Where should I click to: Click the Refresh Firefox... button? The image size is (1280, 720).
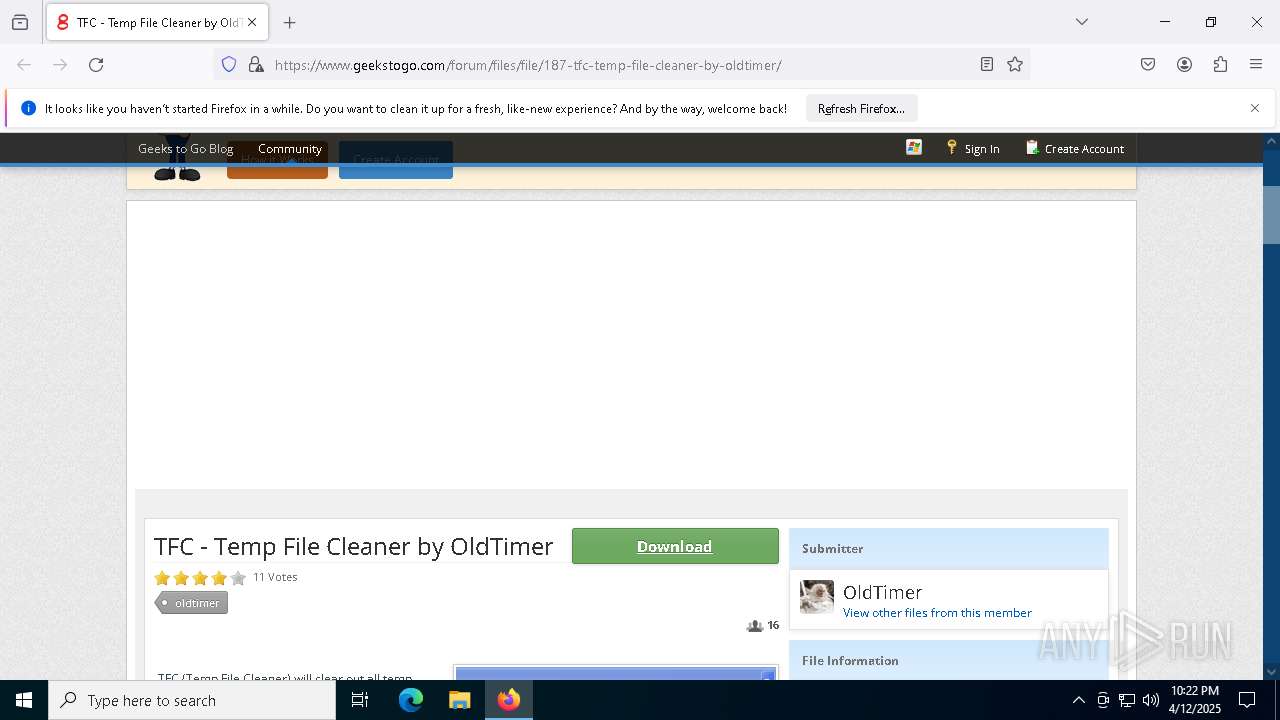click(861, 108)
